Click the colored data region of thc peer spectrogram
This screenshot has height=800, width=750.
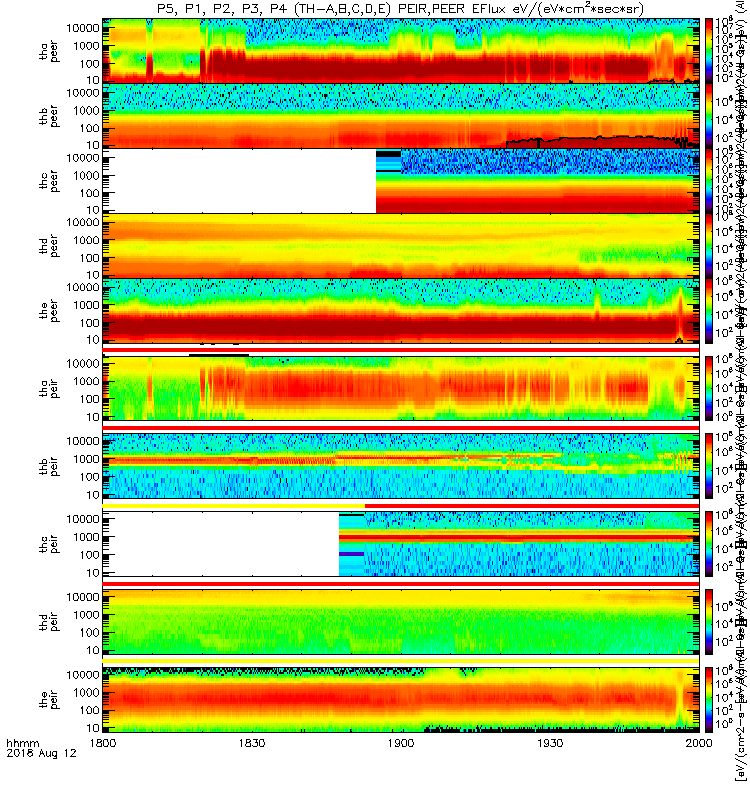pyautogui.click(x=537, y=181)
